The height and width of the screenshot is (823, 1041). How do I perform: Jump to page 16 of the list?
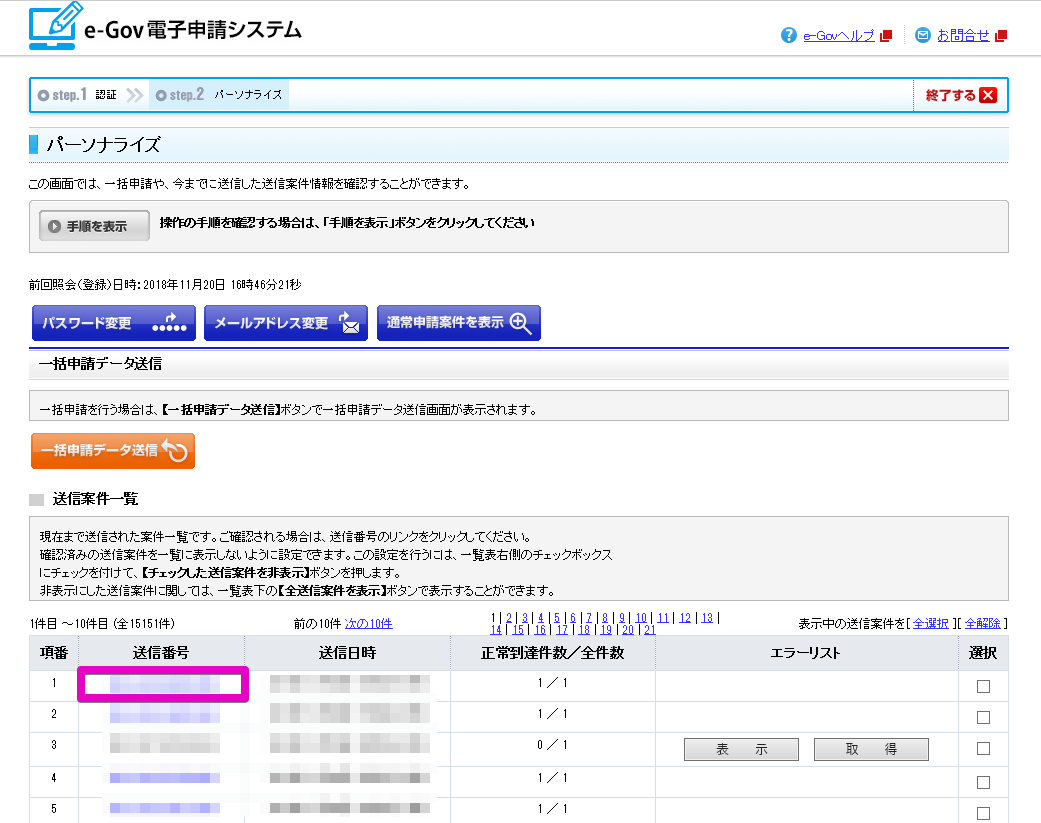tap(540, 630)
